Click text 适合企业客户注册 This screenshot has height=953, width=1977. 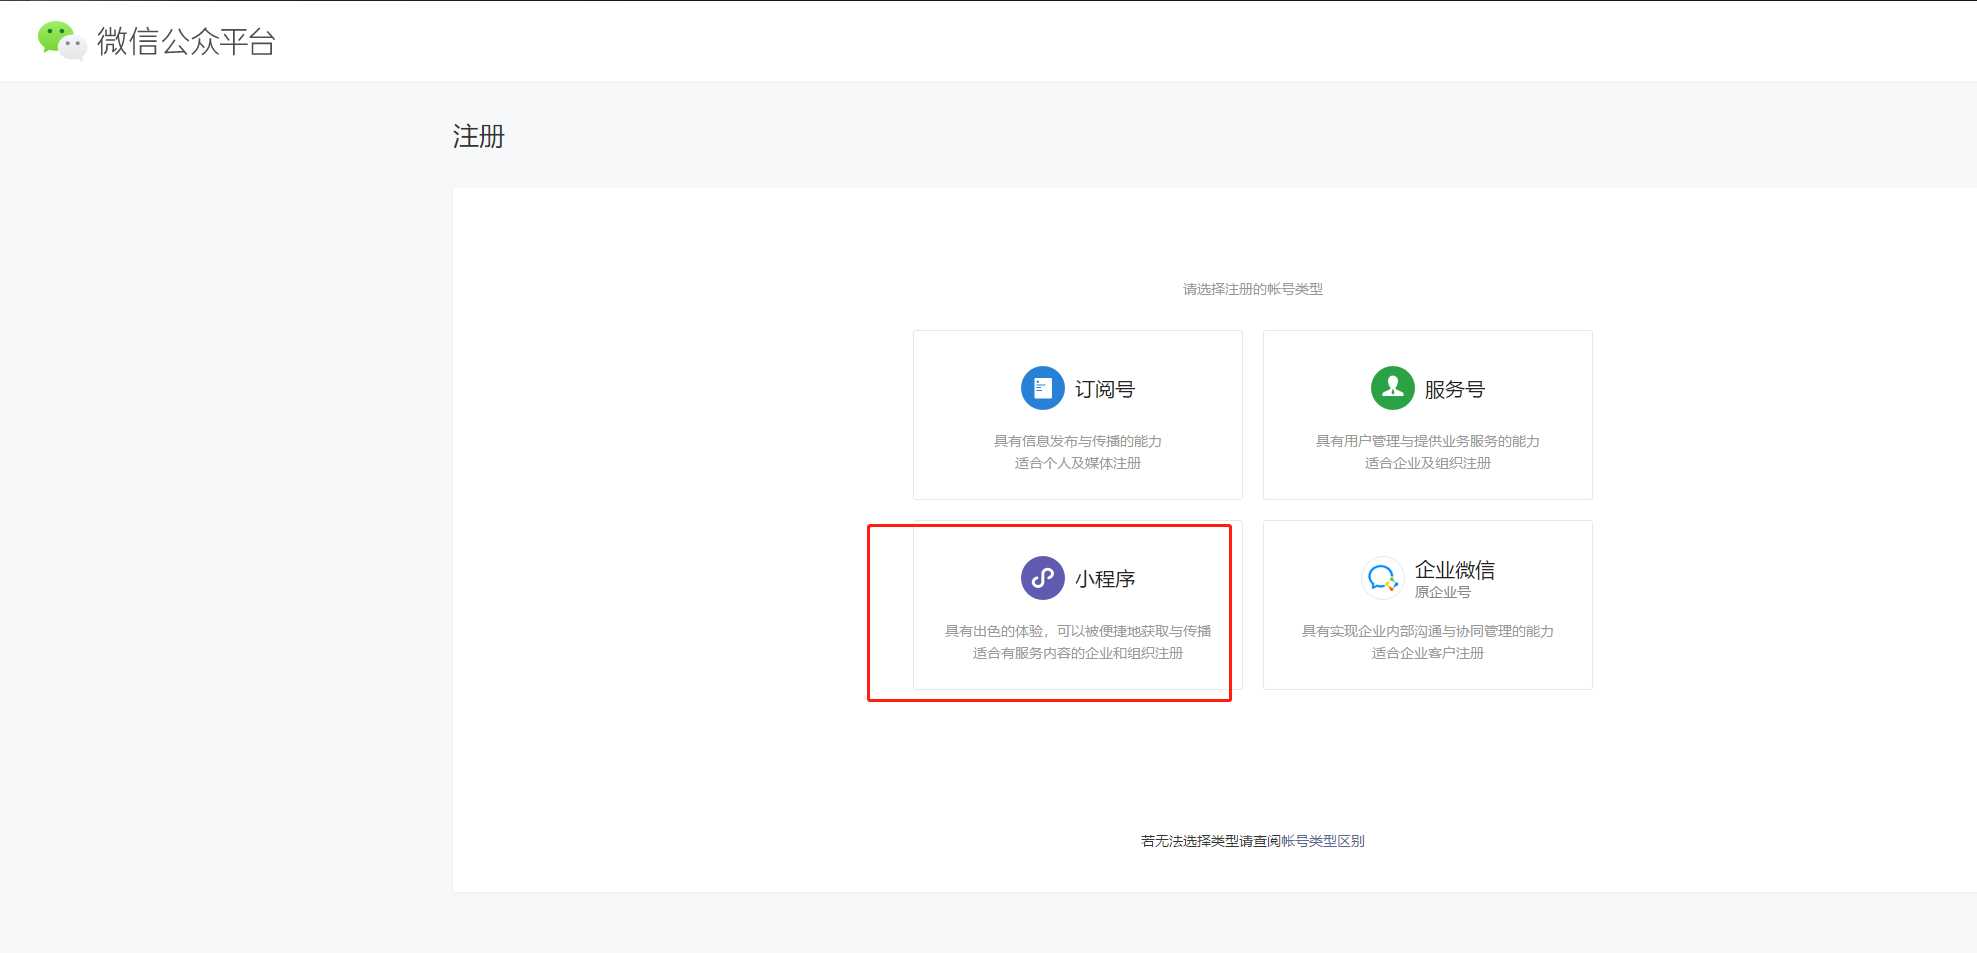(1428, 653)
